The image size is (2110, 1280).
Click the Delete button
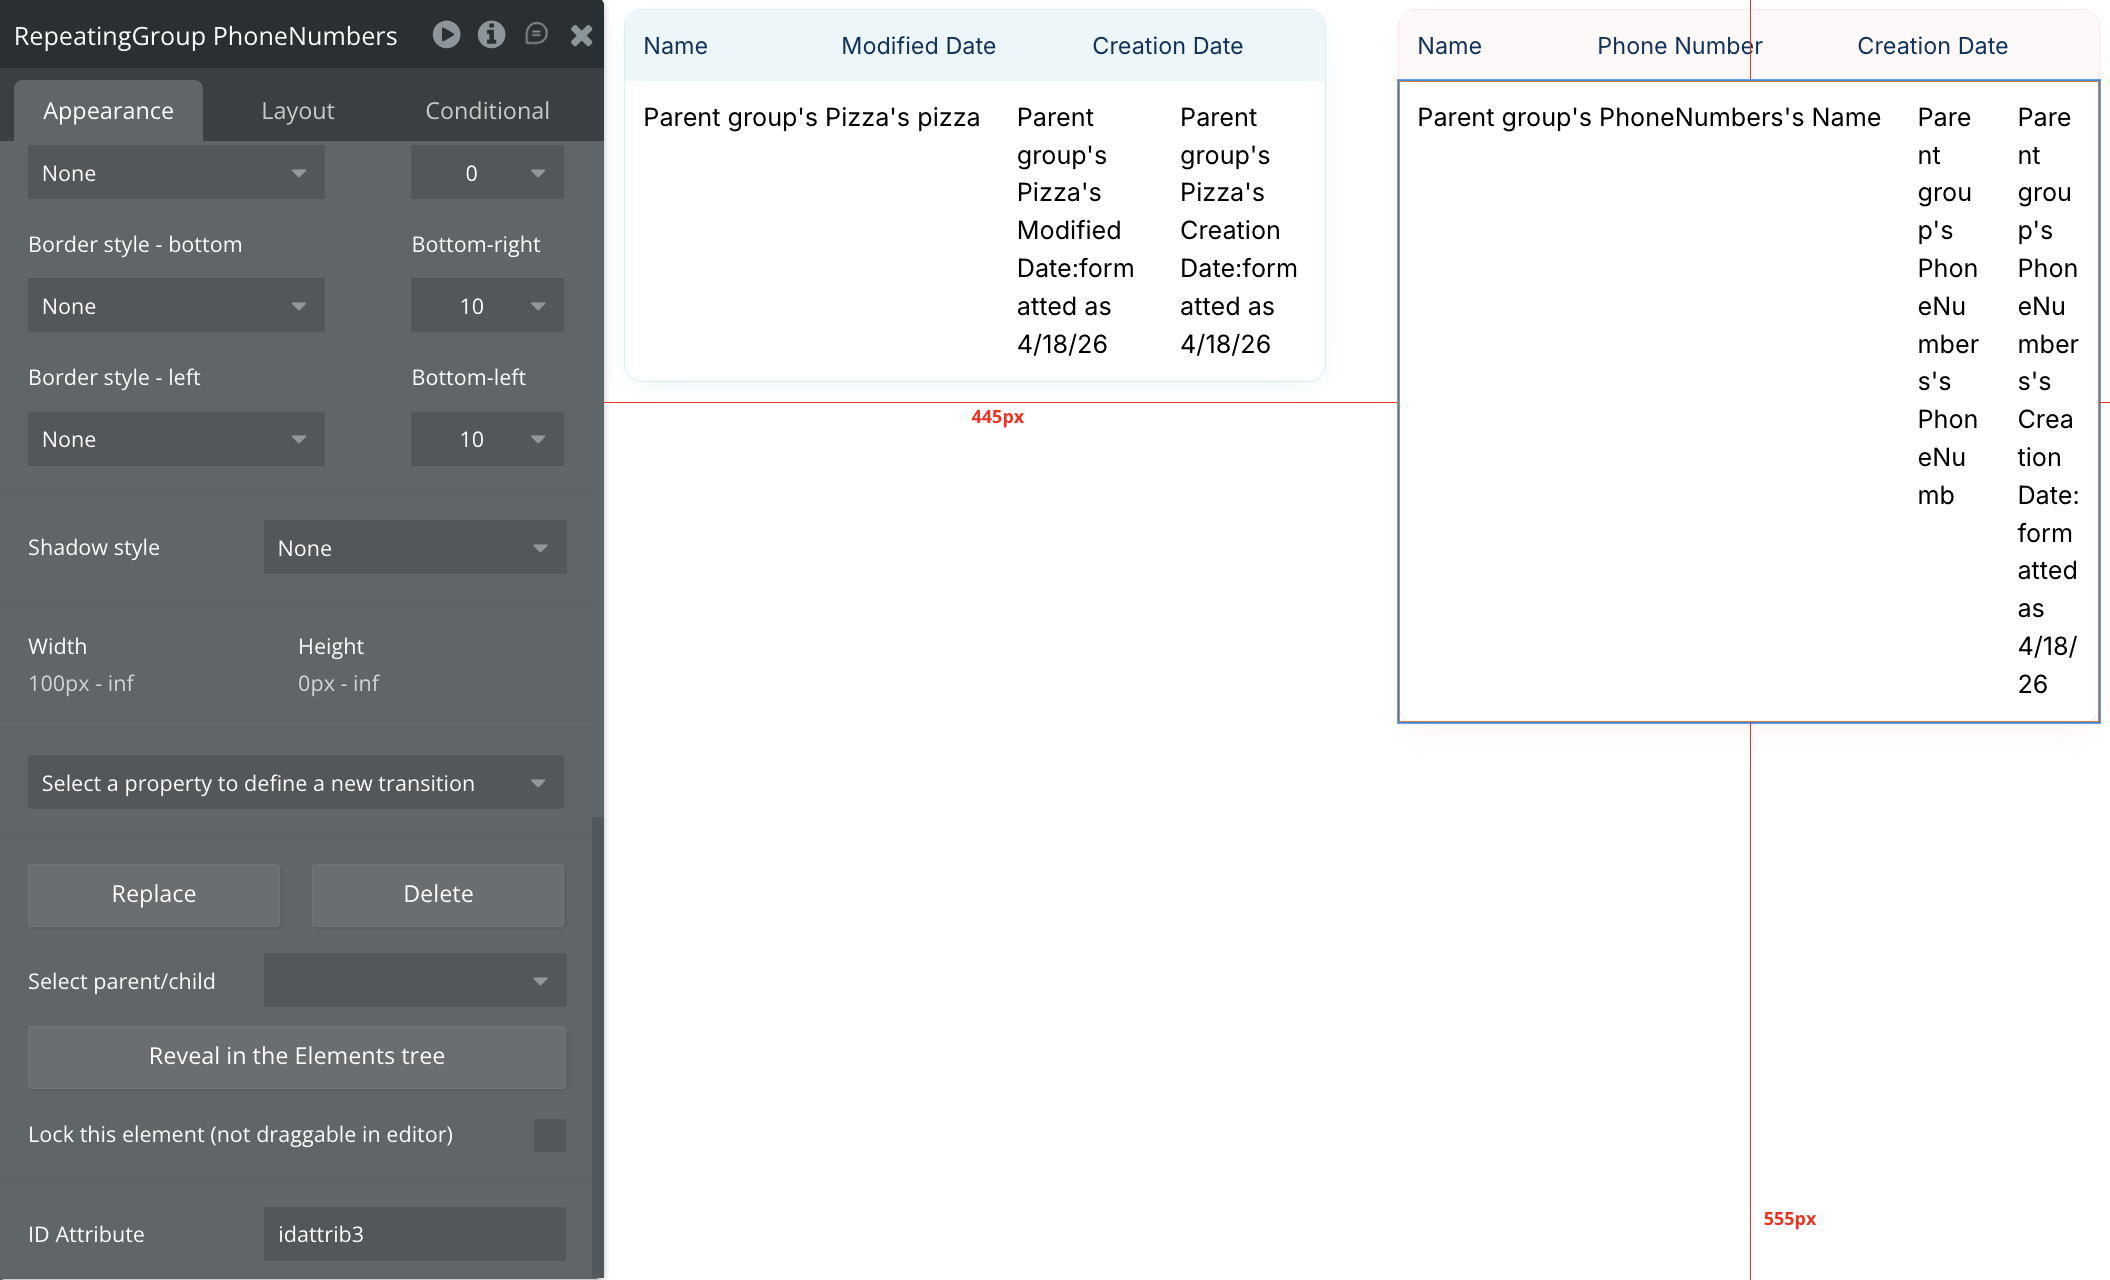[x=438, y=894]
